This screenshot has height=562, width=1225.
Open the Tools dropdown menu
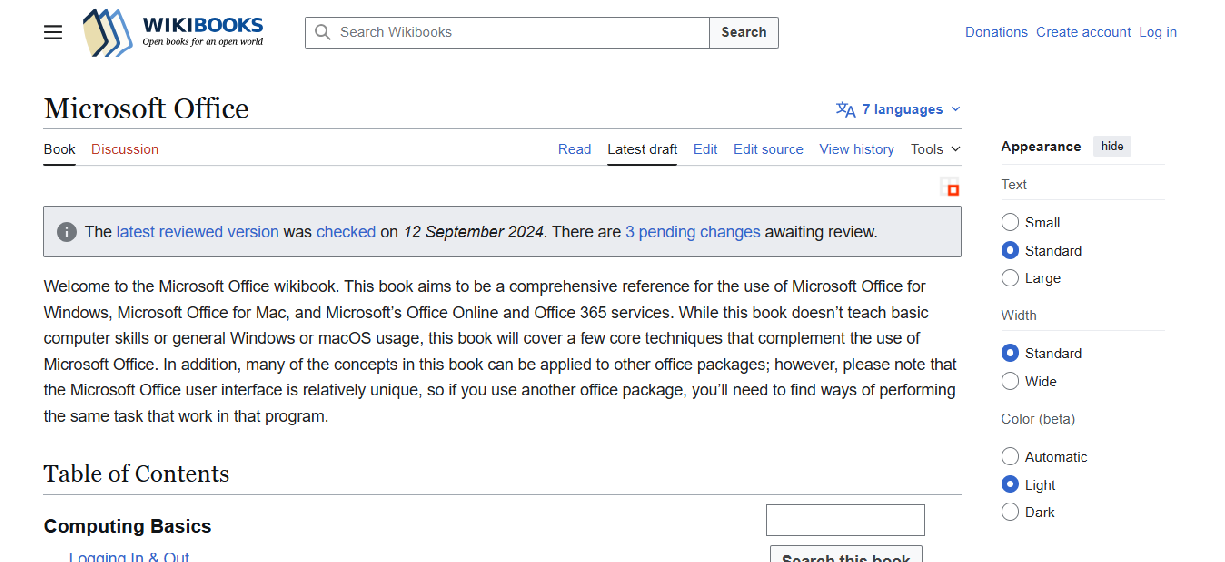click(x=935, y=149)
